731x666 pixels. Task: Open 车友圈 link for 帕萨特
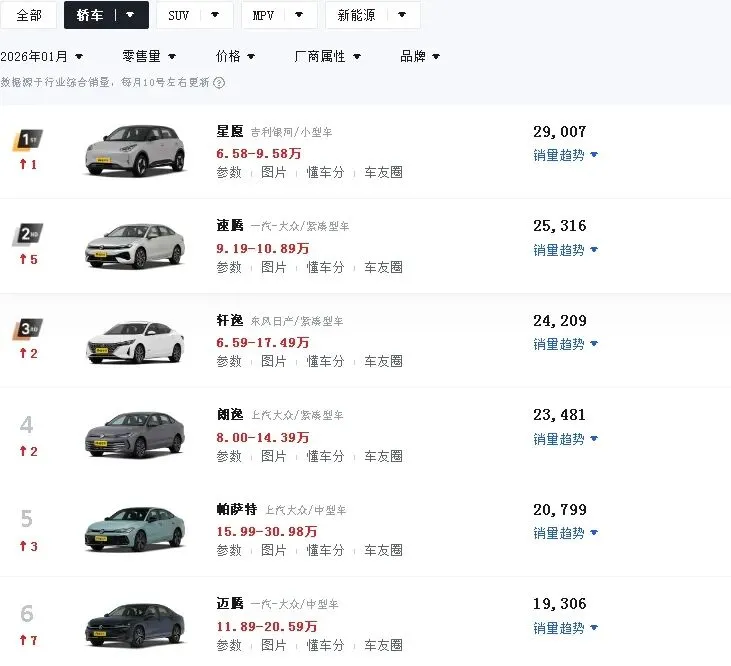[383, 550]
